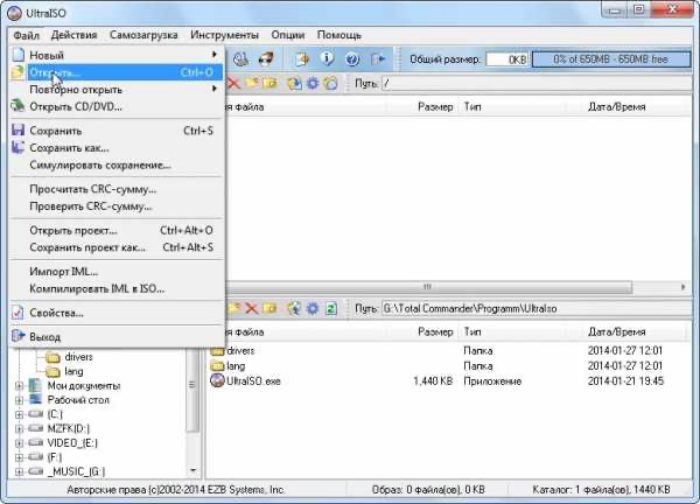Click the new folder icon in image pane toolbar
This screenshot has height=504, width=700.
click(251, 83)
